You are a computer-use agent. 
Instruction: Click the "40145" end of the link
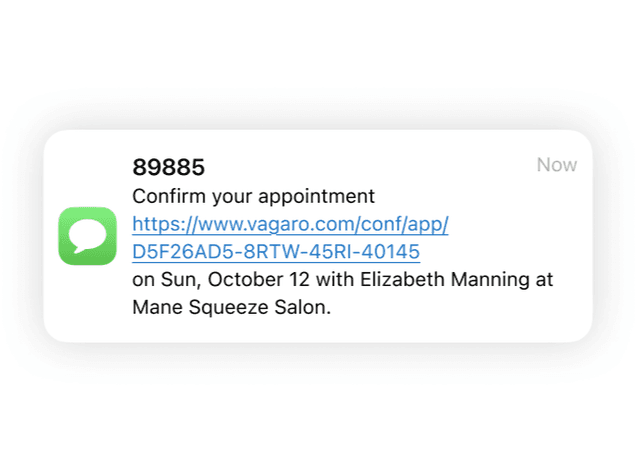(x=394, y=251)
